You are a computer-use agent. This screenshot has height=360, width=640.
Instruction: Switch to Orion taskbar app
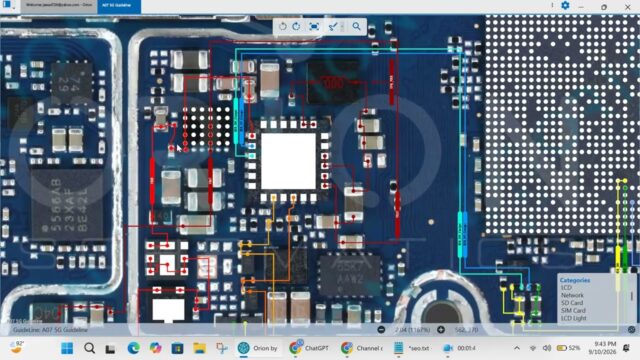click(259, 348)
